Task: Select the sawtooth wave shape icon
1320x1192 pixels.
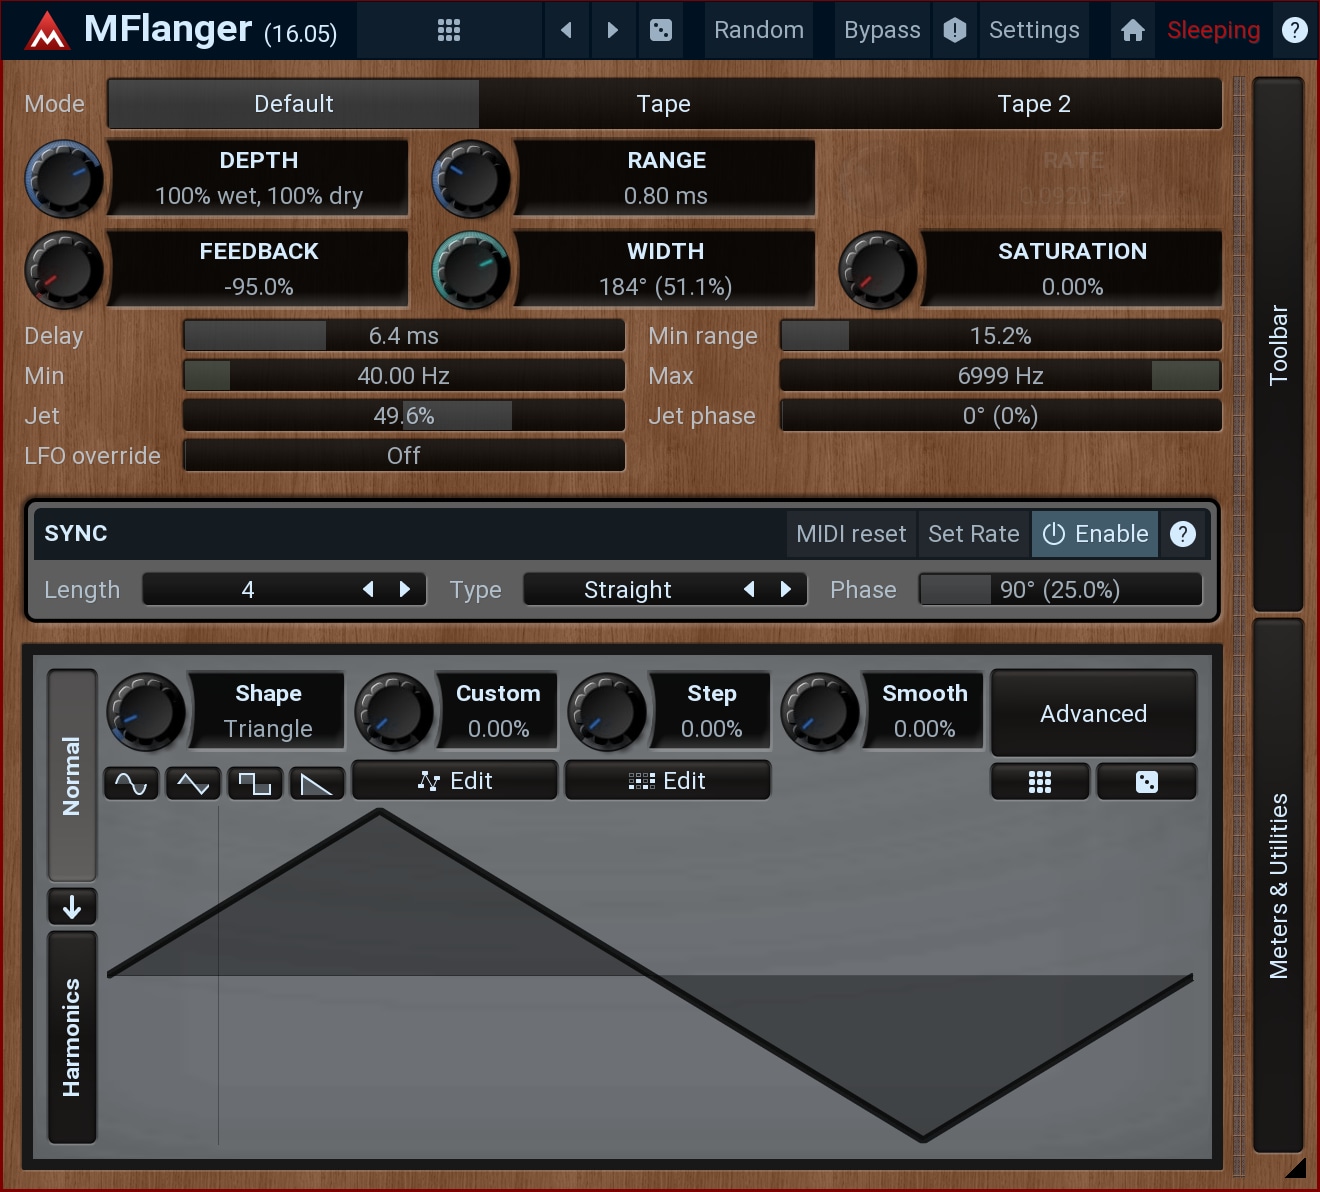Action: [317, 783]
